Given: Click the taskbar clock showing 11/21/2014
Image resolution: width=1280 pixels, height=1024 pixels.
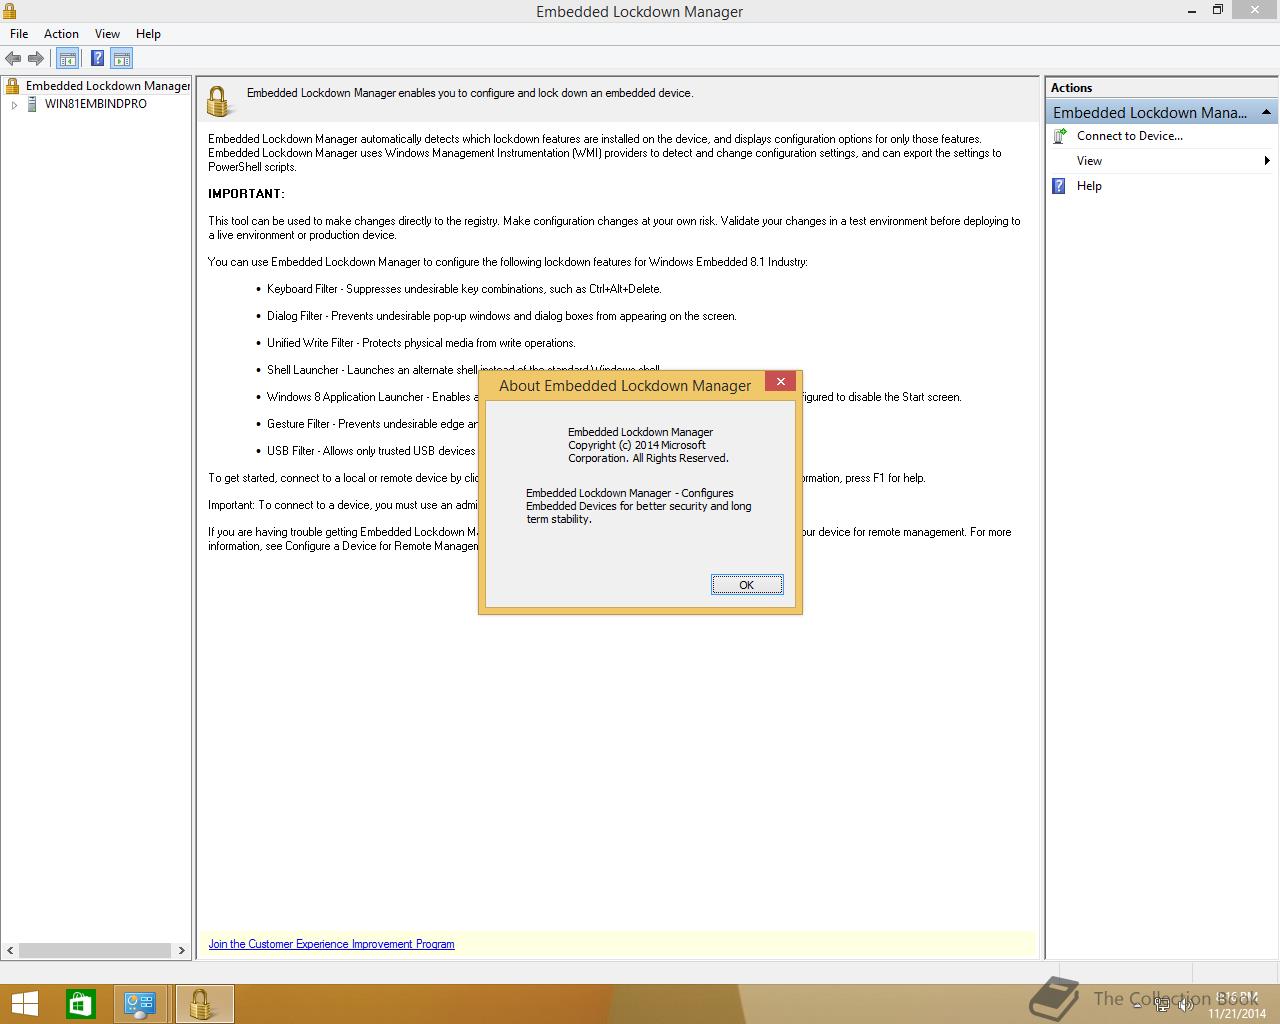Looking at the screenshot, I should [1237, 1005].
